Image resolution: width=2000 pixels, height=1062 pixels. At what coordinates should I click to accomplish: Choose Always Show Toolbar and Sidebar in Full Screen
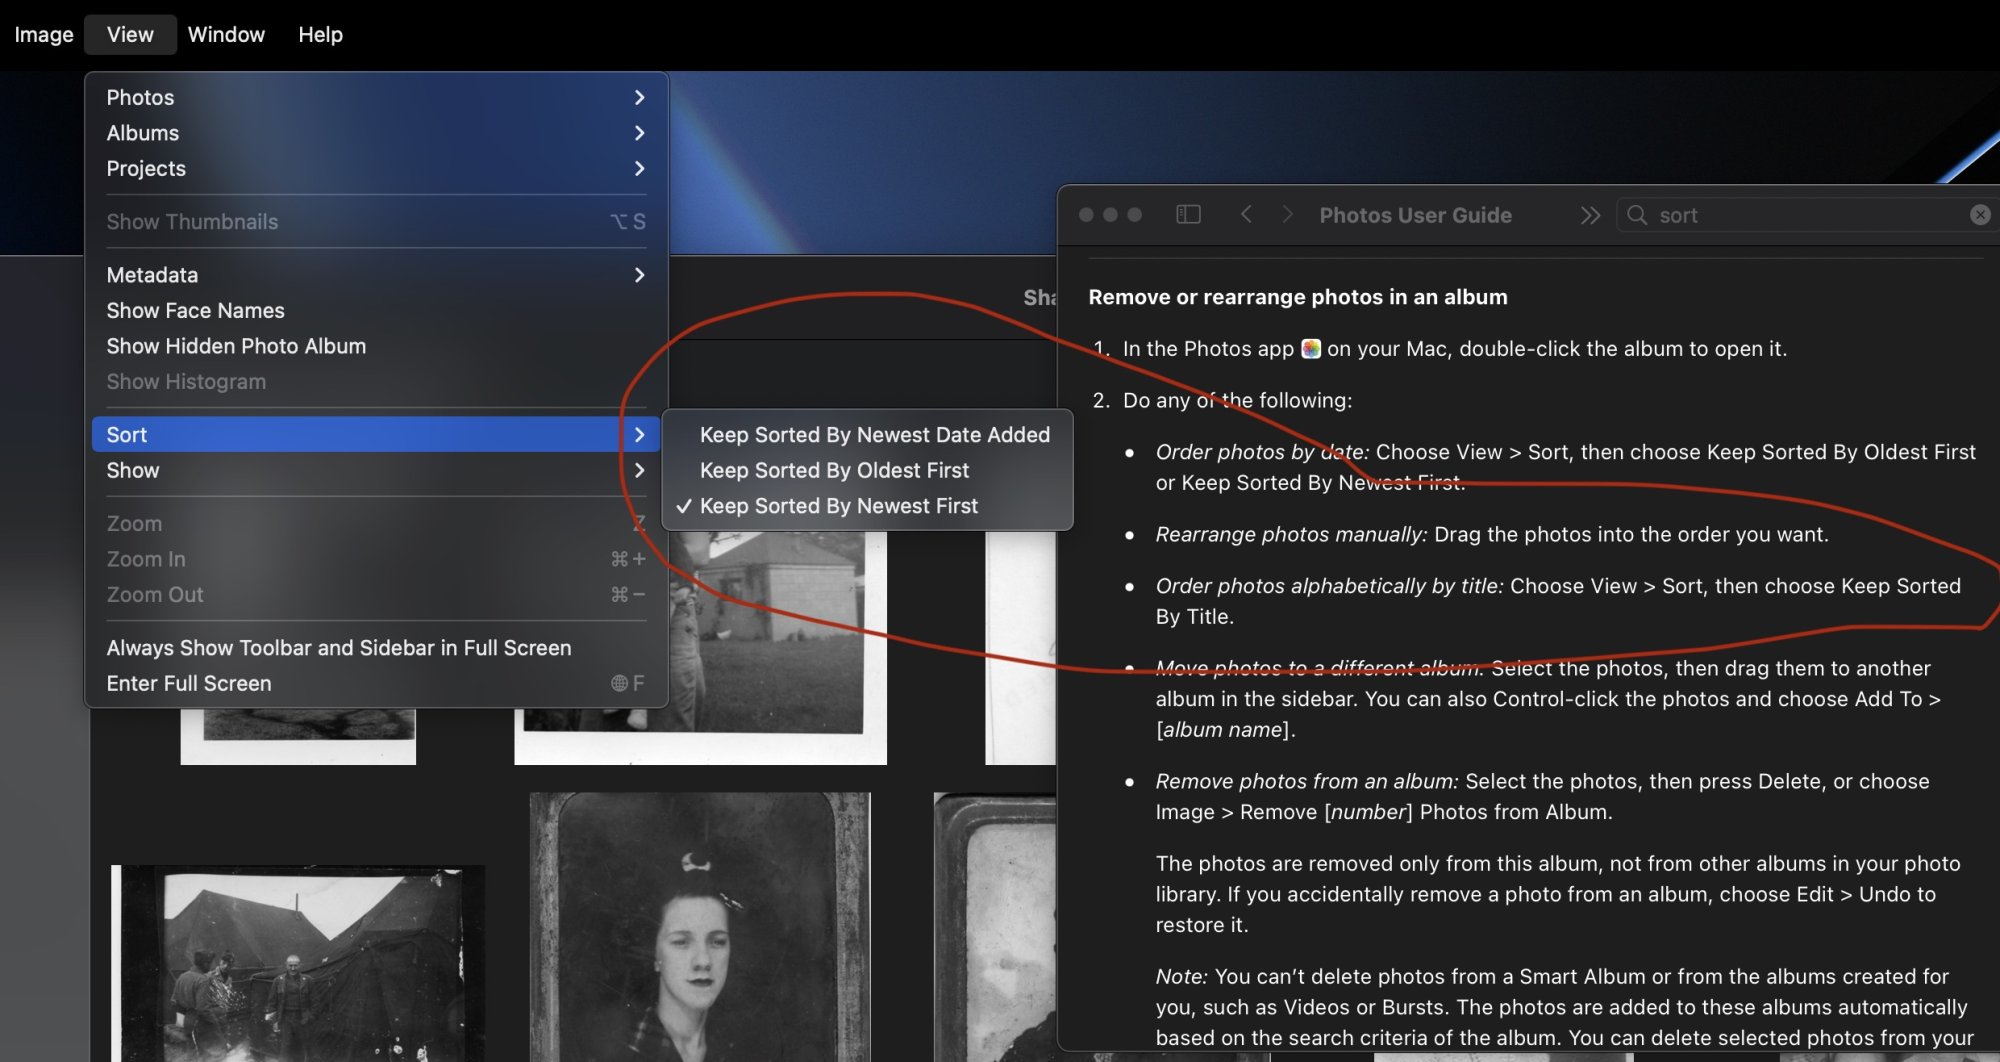[x=376, y=648]
